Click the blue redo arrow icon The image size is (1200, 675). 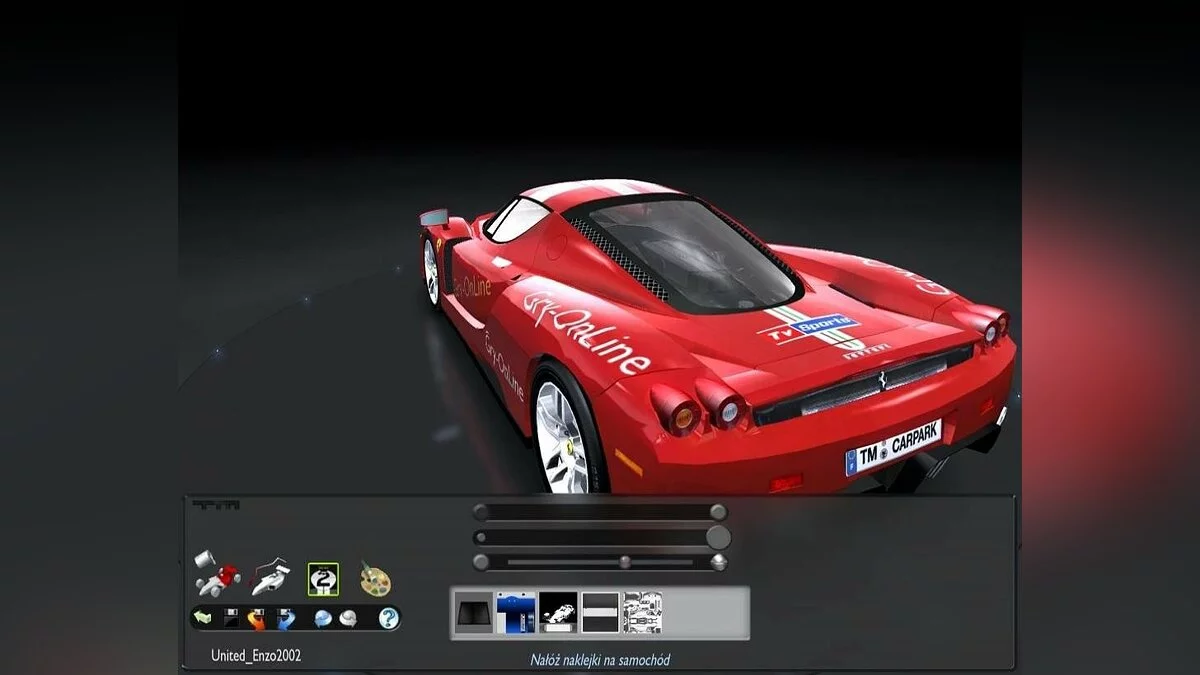(286, 619)
